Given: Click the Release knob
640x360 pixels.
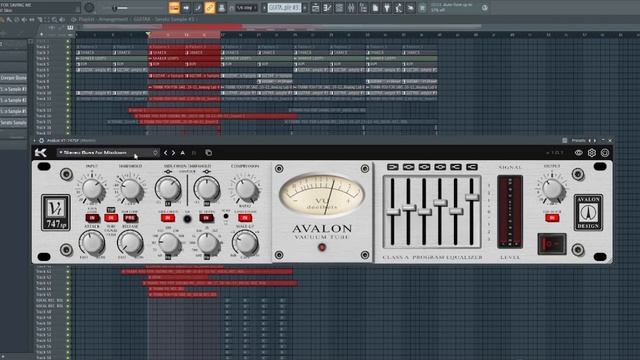Looking at the screenshot, I should 130,242.
